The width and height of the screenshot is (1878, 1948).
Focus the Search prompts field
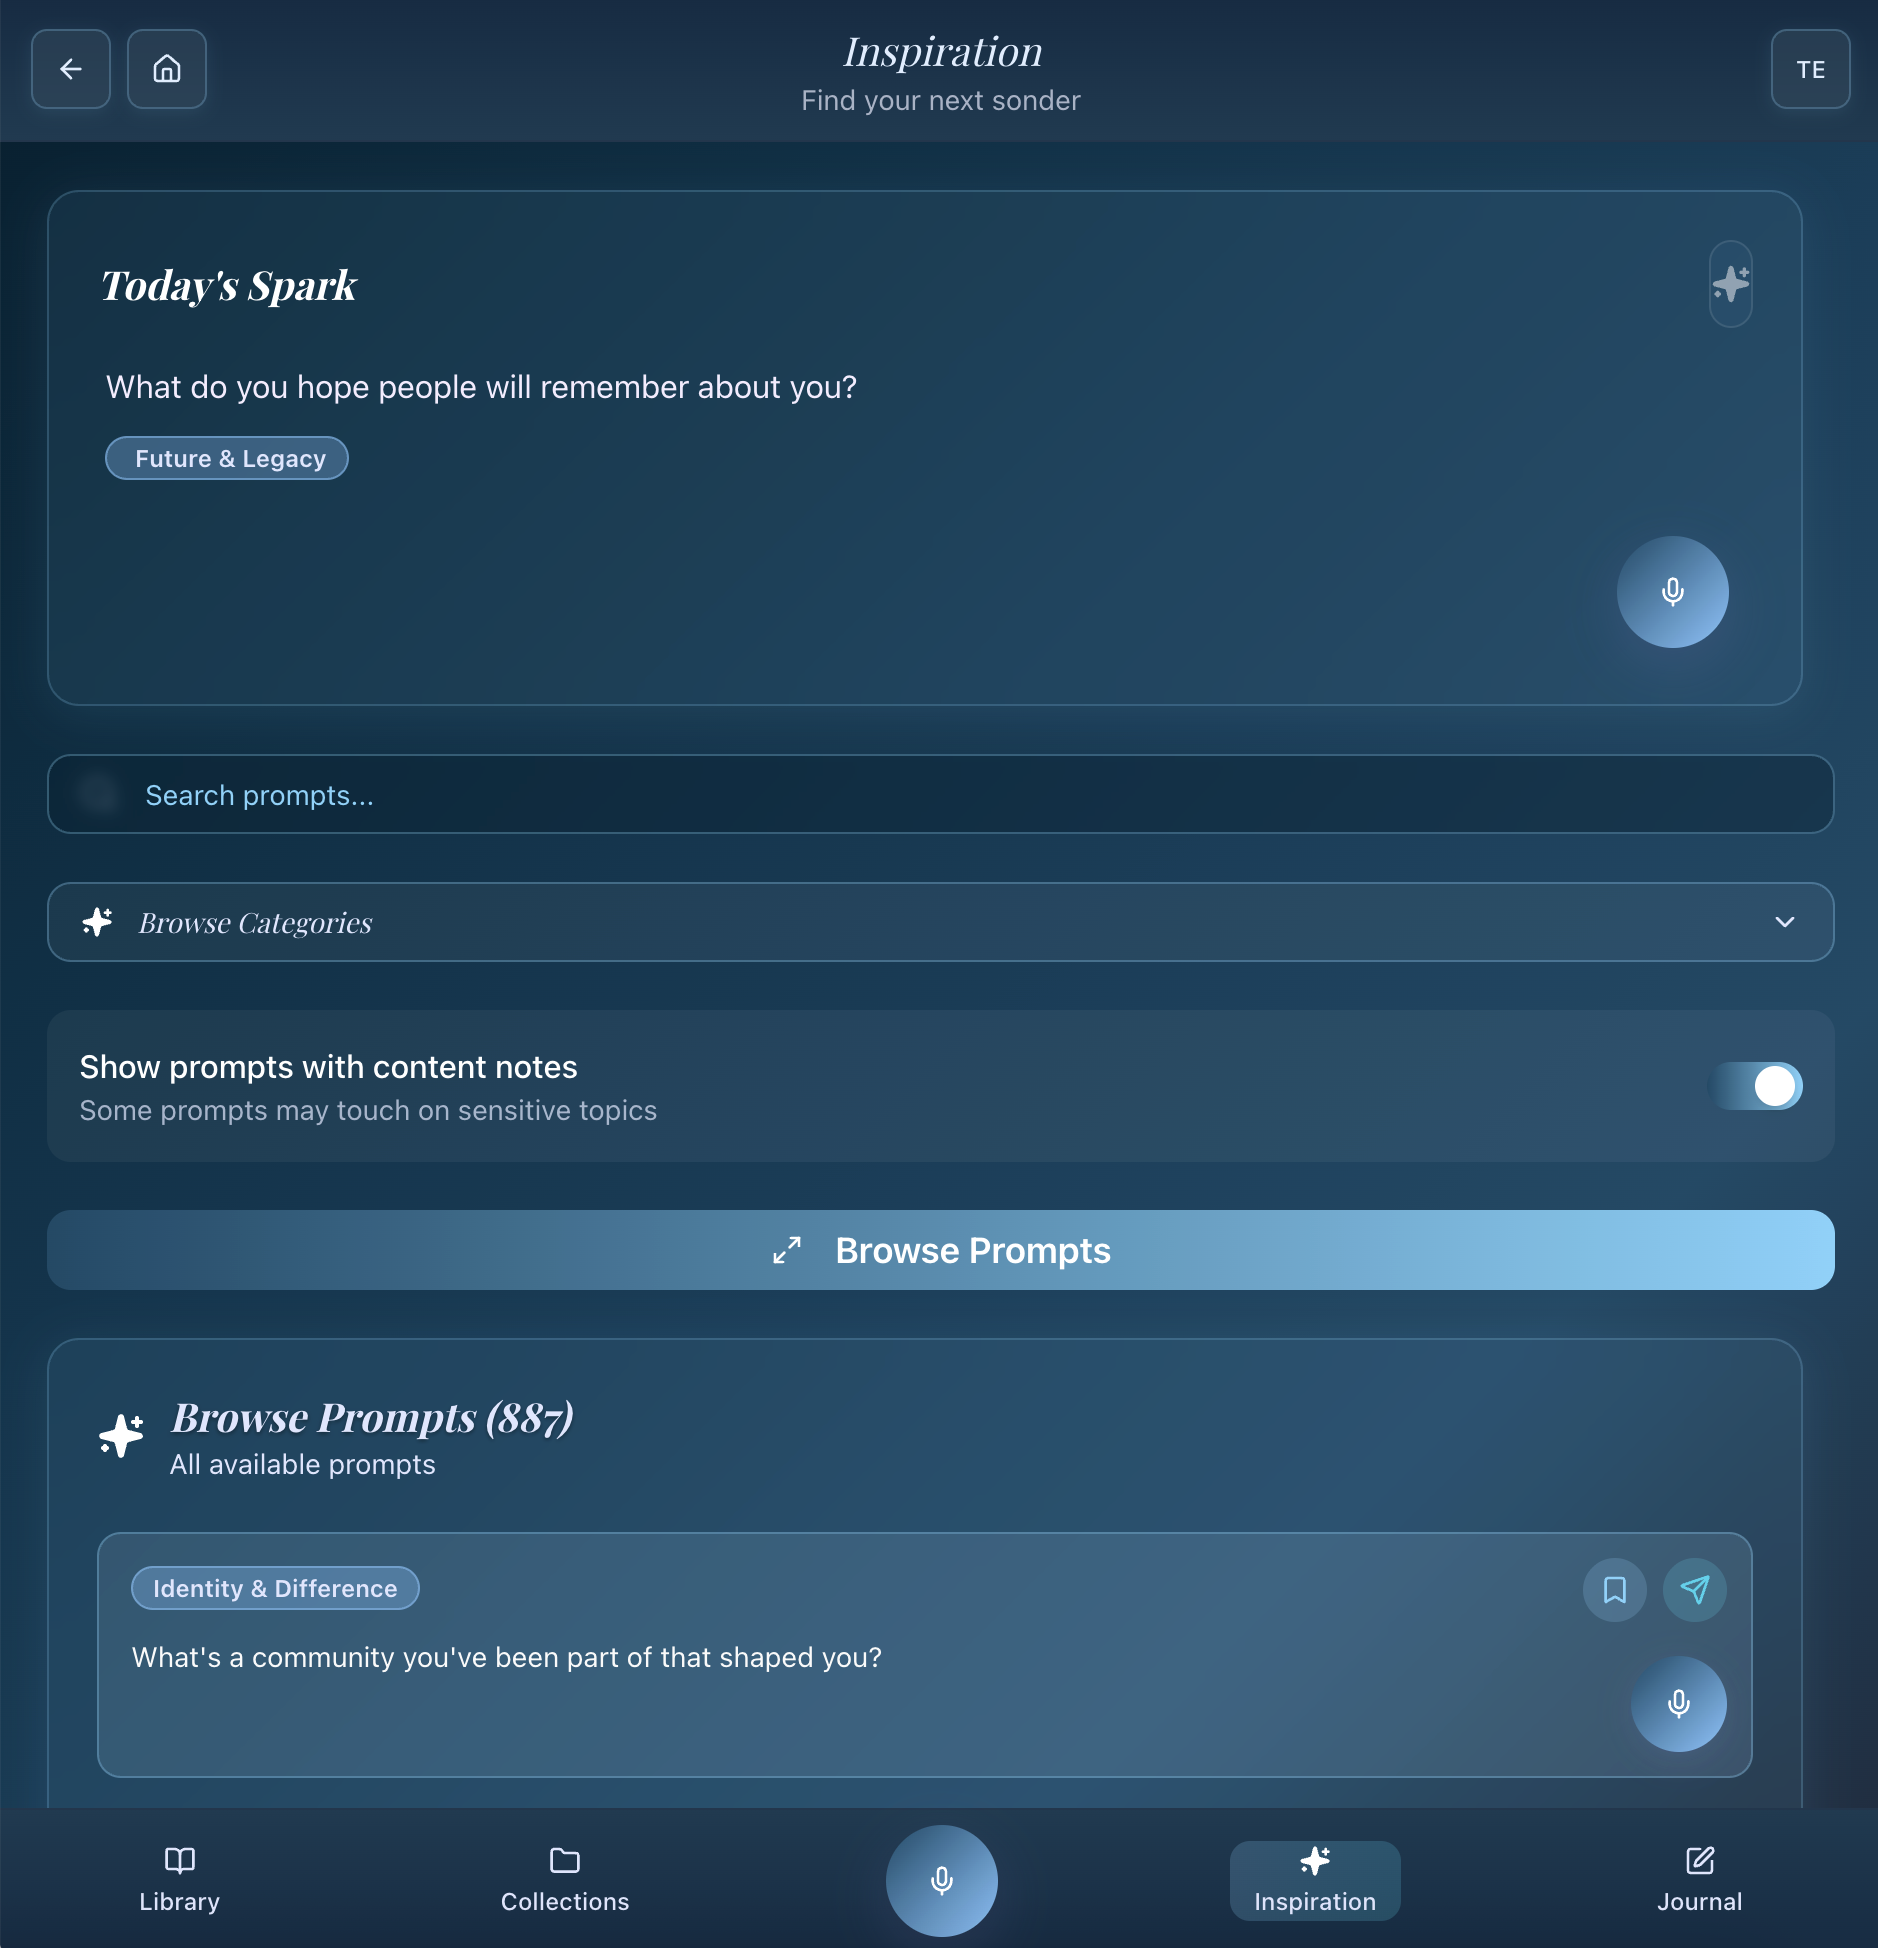click(940, 795)
